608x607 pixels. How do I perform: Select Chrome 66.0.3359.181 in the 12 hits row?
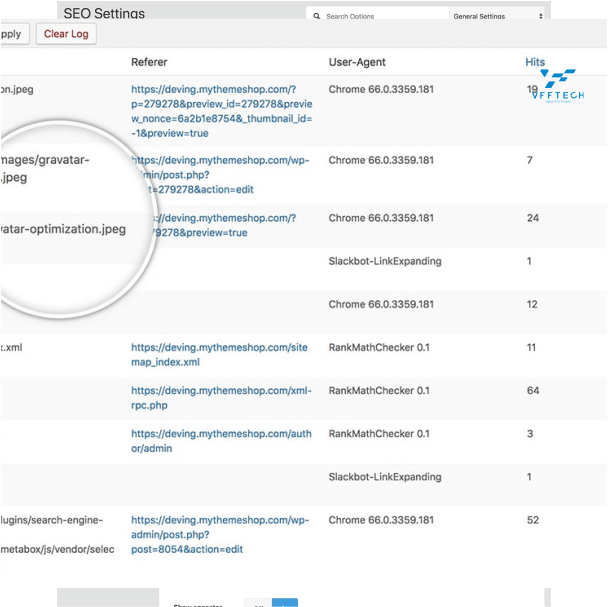tap(381, 304)
